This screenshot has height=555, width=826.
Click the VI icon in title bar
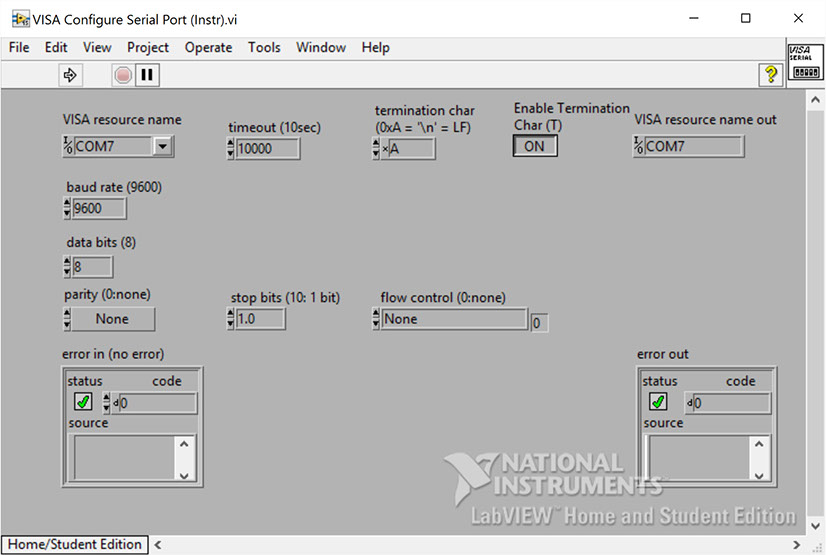pos(21,19)
